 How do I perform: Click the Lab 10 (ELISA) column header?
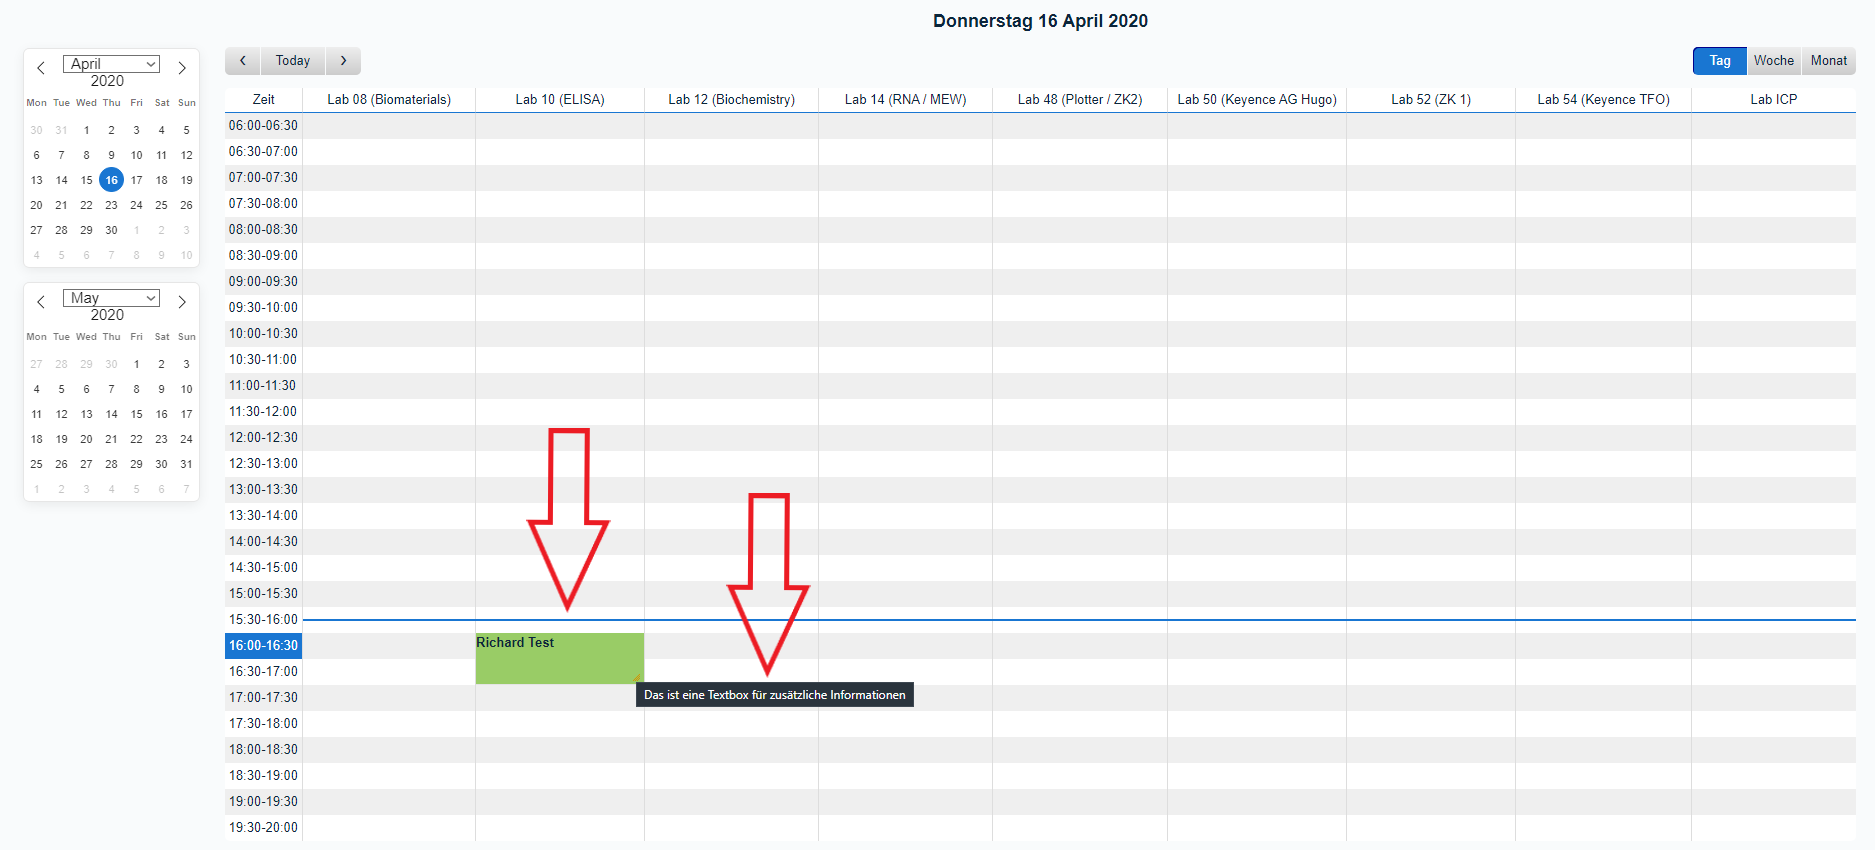[559, 100]
